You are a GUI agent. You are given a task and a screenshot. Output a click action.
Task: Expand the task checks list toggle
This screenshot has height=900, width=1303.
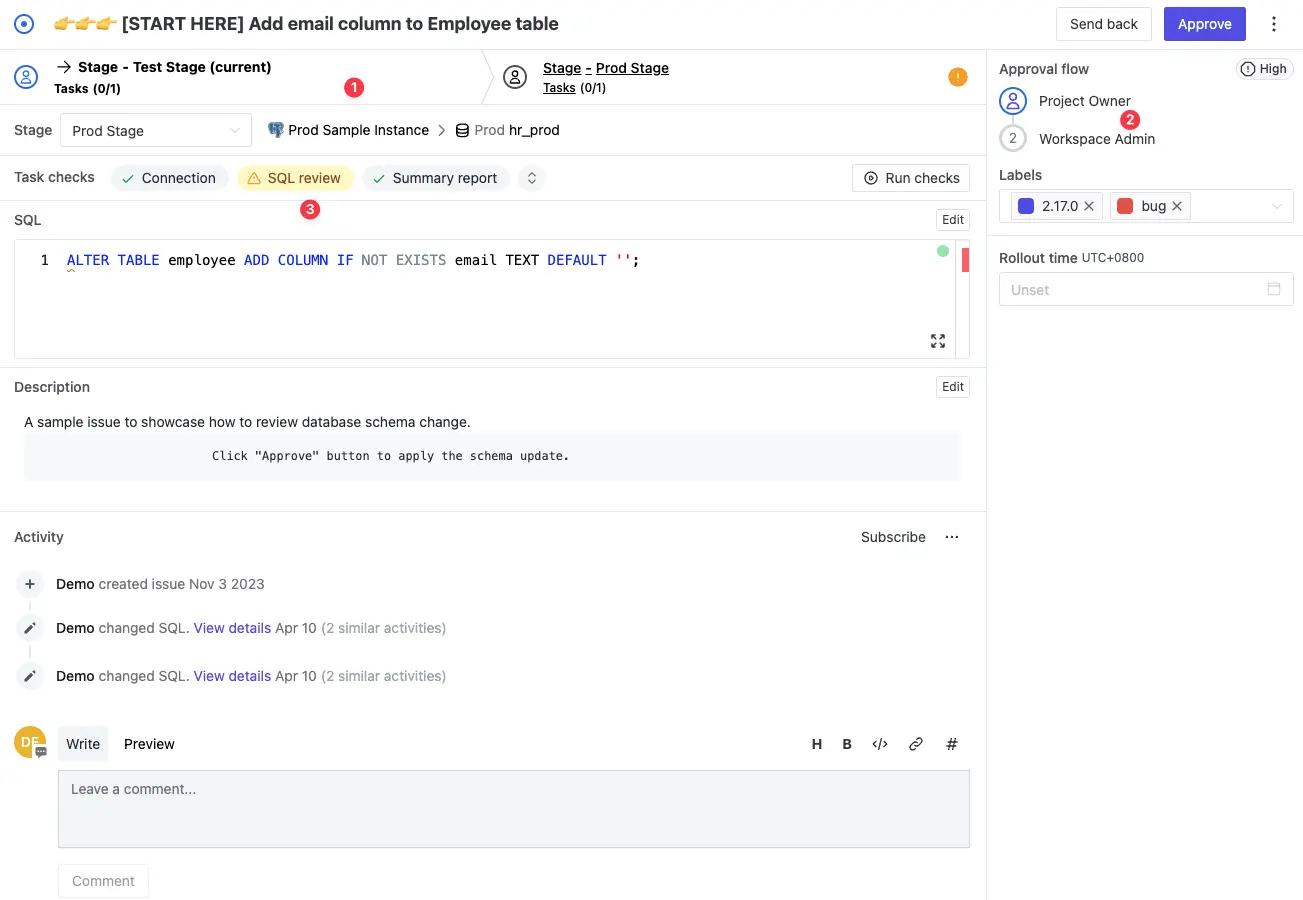click(532, 178)
